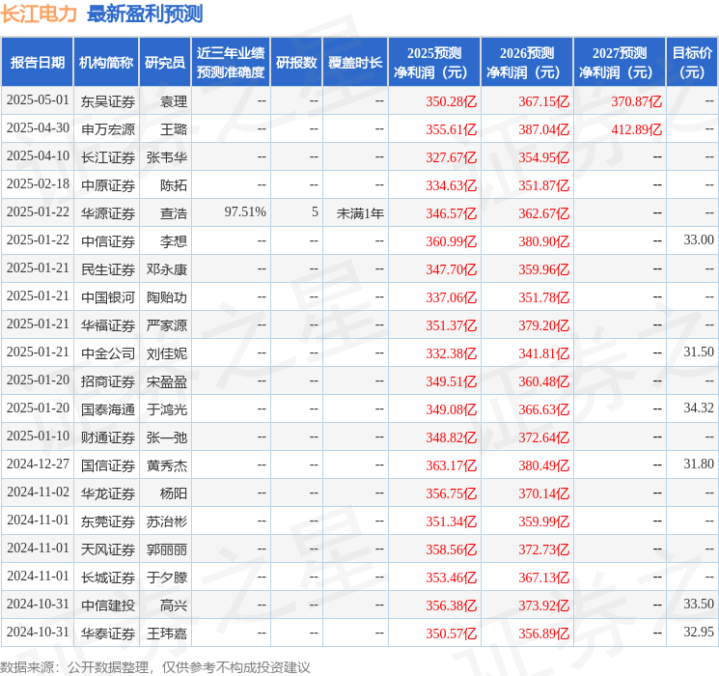Click the 数据来源 footer note
The width and height of the screenshot is (719, 676).
tap(155, 667)
